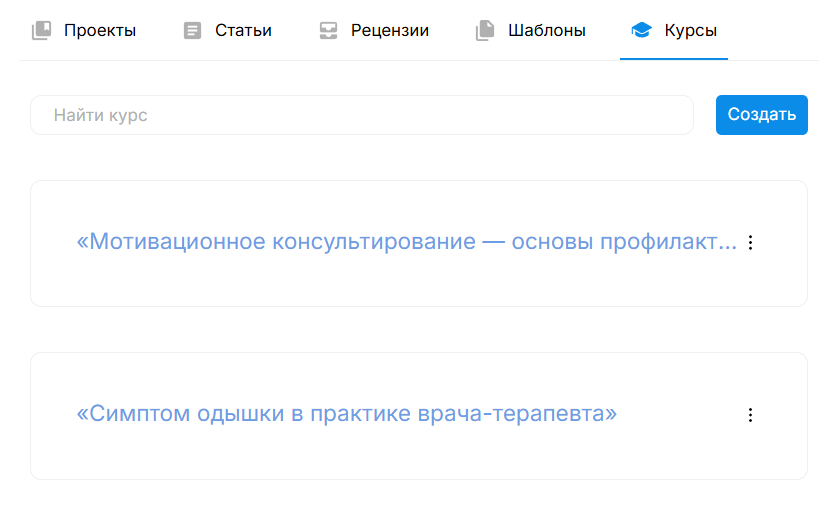Click the Создать button

pyautogui.click(x=762, y=115)
